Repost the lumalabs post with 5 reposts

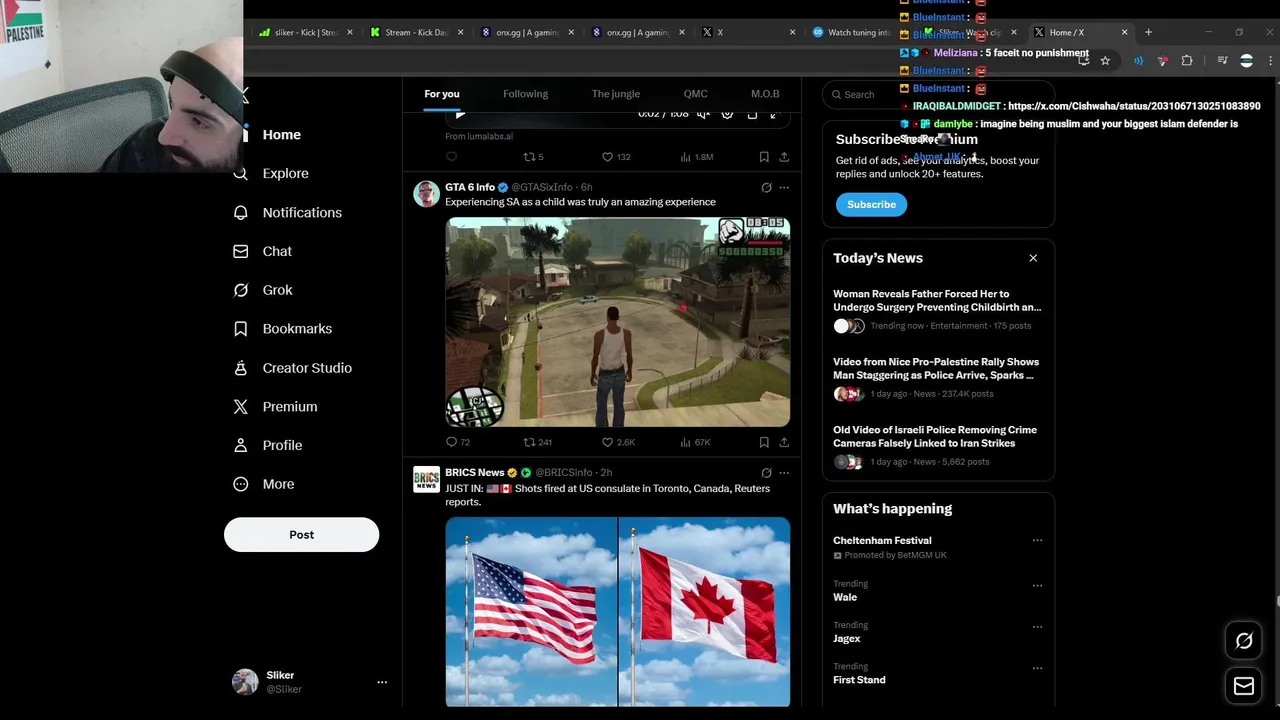(x=534, y=157)
